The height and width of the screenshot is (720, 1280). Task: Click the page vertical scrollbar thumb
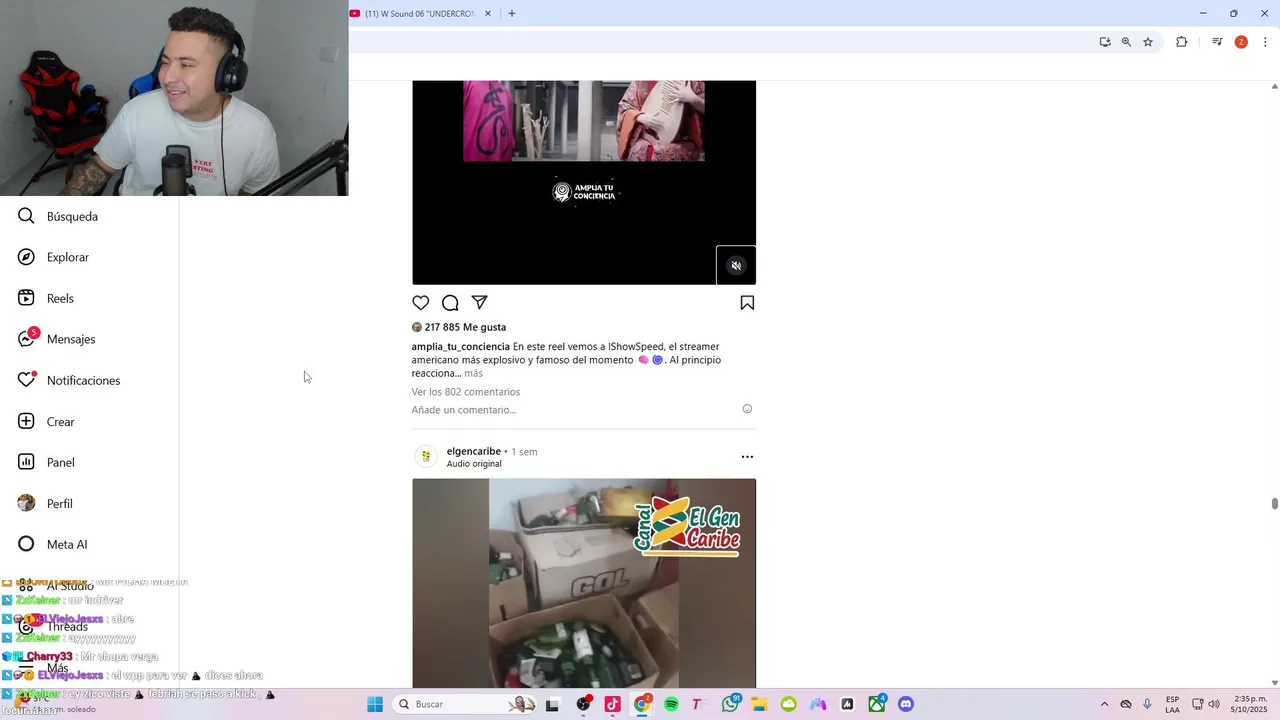[x=1274, y=503]
